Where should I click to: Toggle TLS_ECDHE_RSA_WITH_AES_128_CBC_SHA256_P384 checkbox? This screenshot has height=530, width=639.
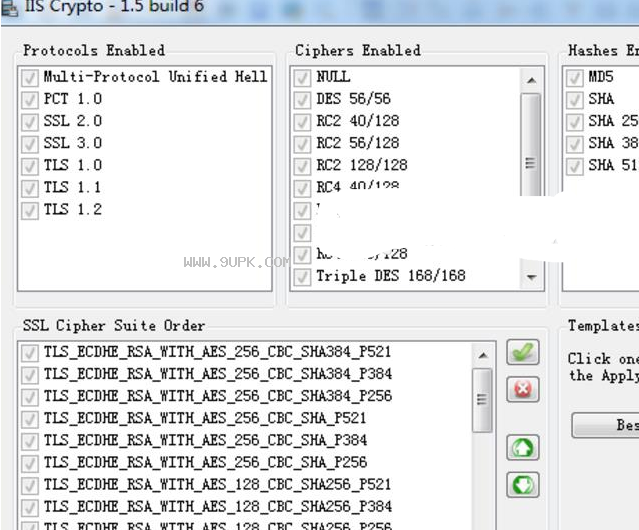pos(30,508)
